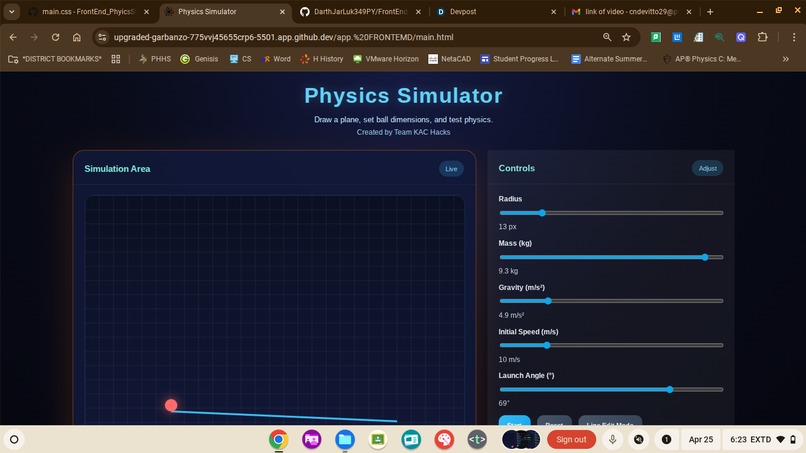This screenshot has height=453, width=806.
Task: Open the Files app from the shelf
Action: pos(345,440)
